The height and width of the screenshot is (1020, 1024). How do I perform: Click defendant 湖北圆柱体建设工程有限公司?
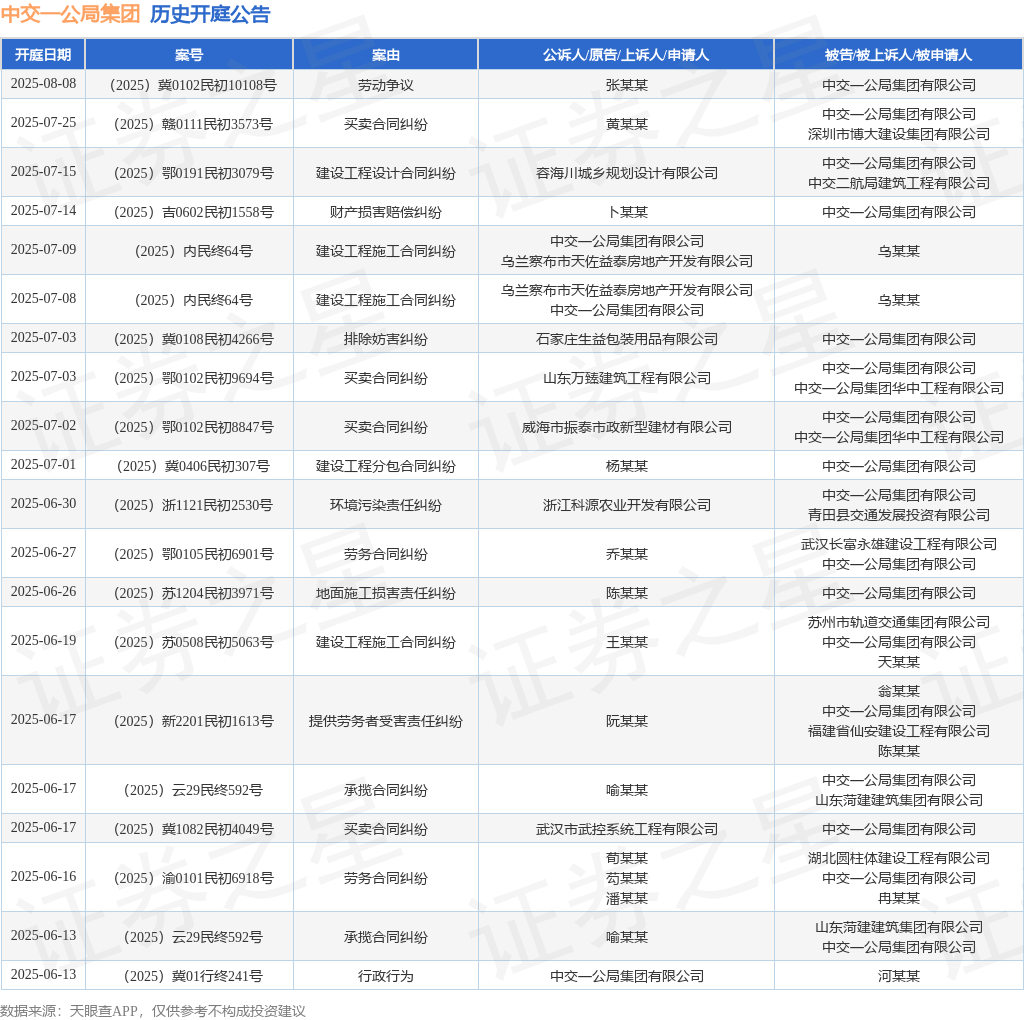click(x=899, y=858)
